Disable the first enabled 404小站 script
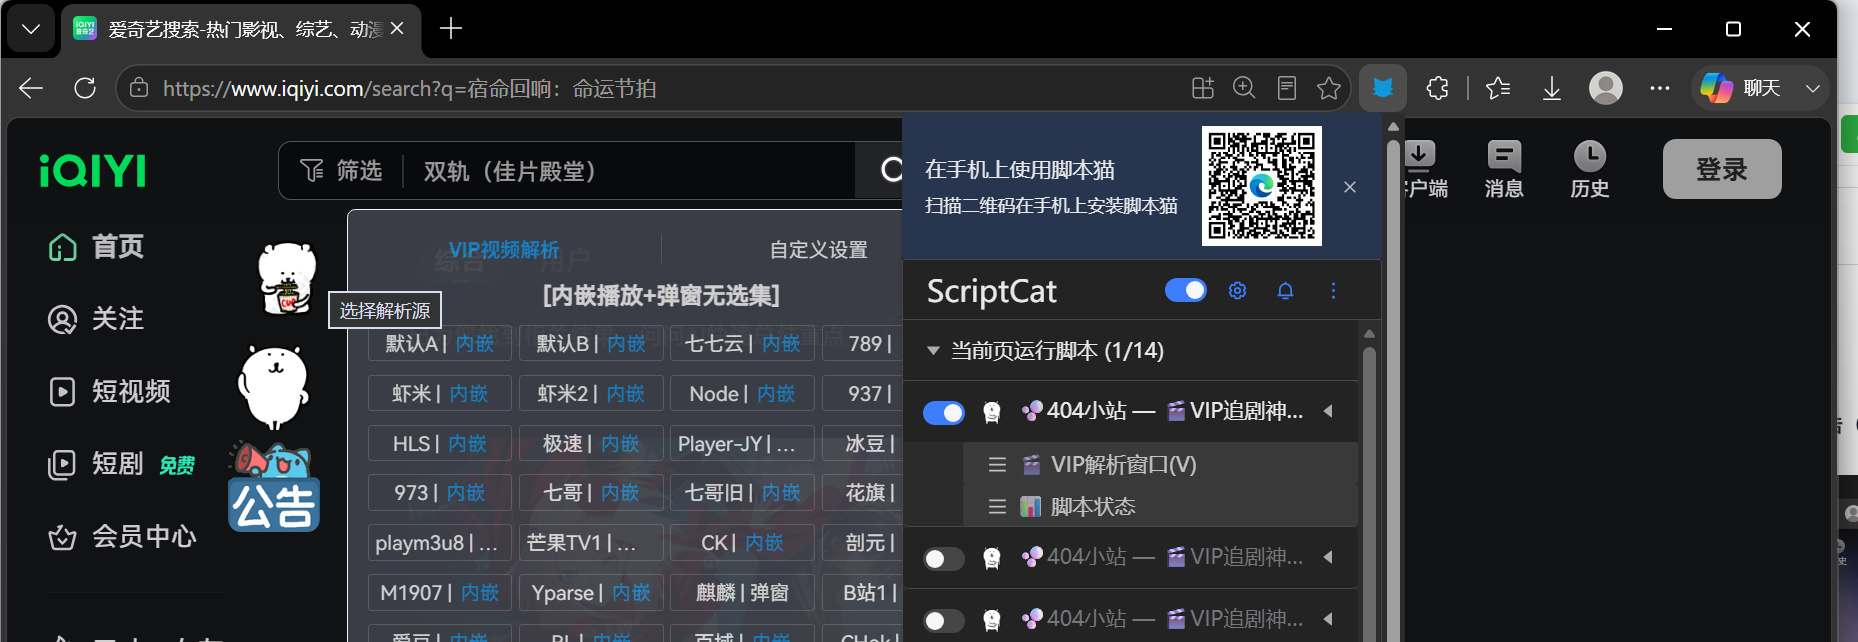The height and width of the screenshot is (642, 1858). pyautogui.click(x=944, y=412)
